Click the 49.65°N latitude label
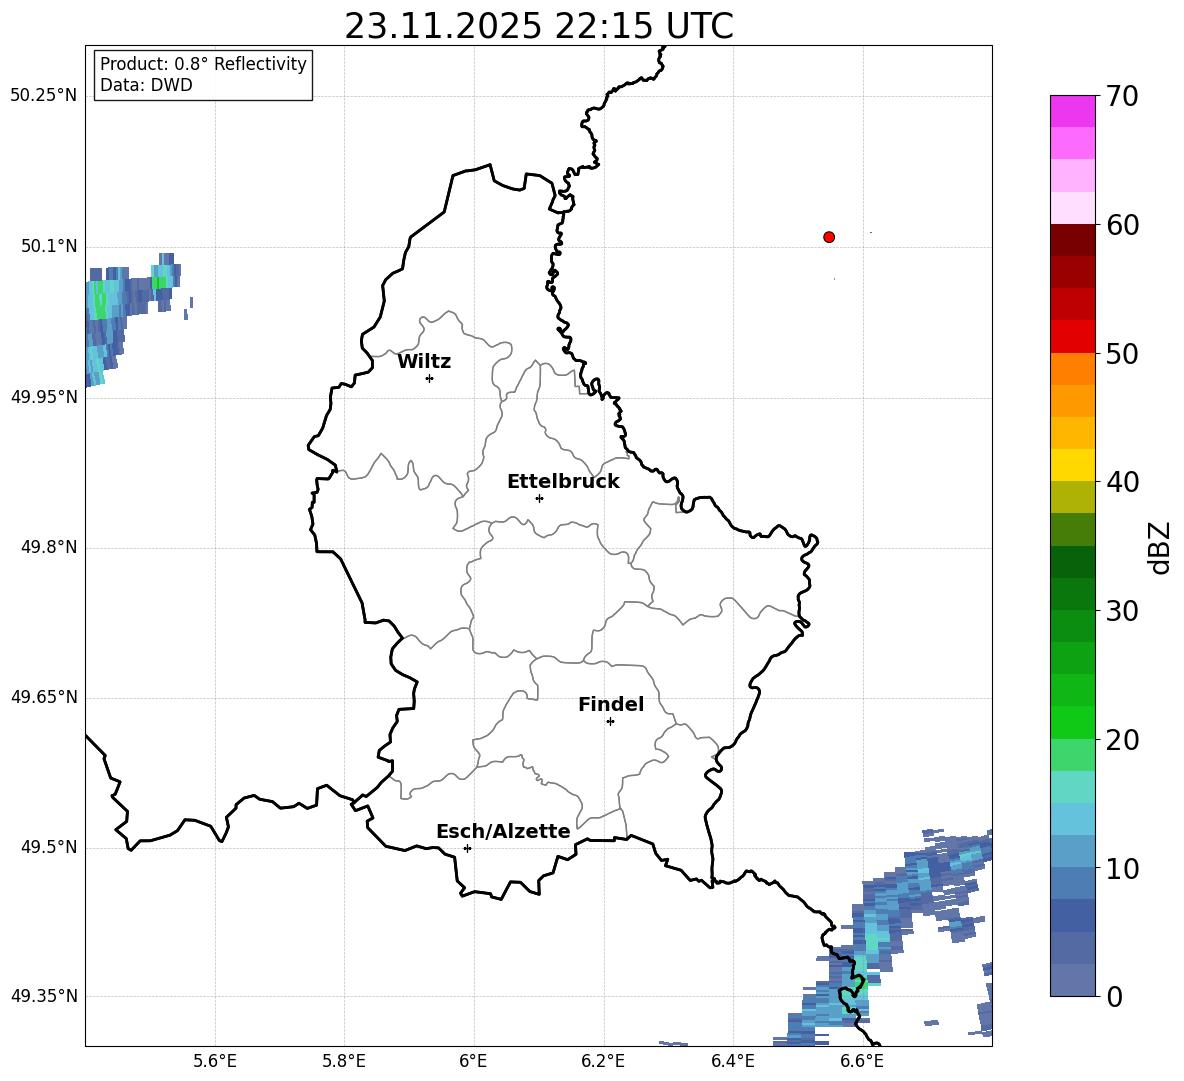The height and width of the screenshot is (1081, 1184). pyautogui.click(x=44, y=697)
